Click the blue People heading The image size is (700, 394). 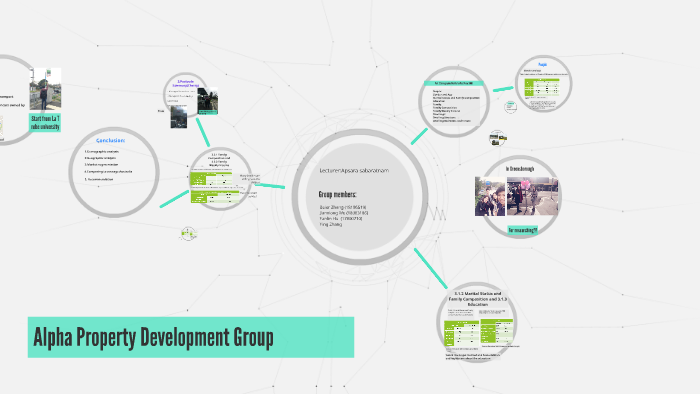point(542,65)
